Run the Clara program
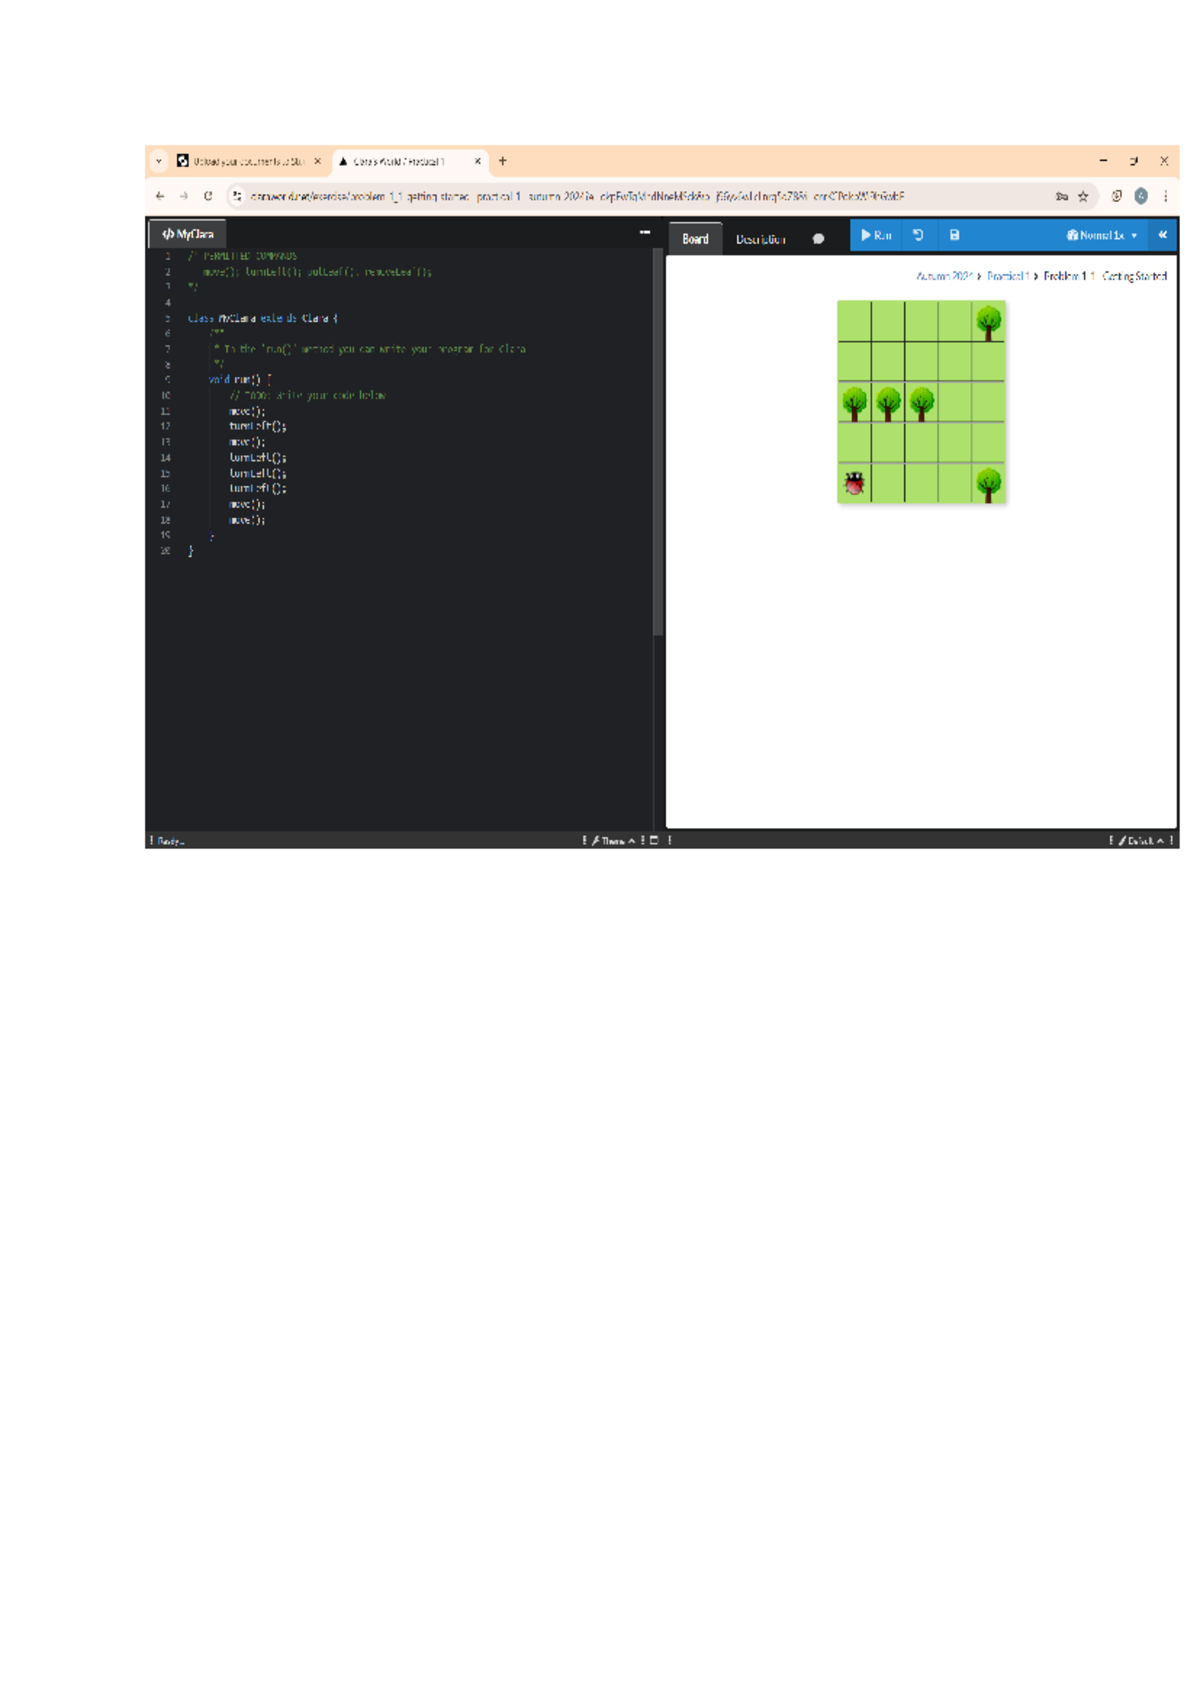Viewport: 1200px width, 1696px height. coord(876,236)
